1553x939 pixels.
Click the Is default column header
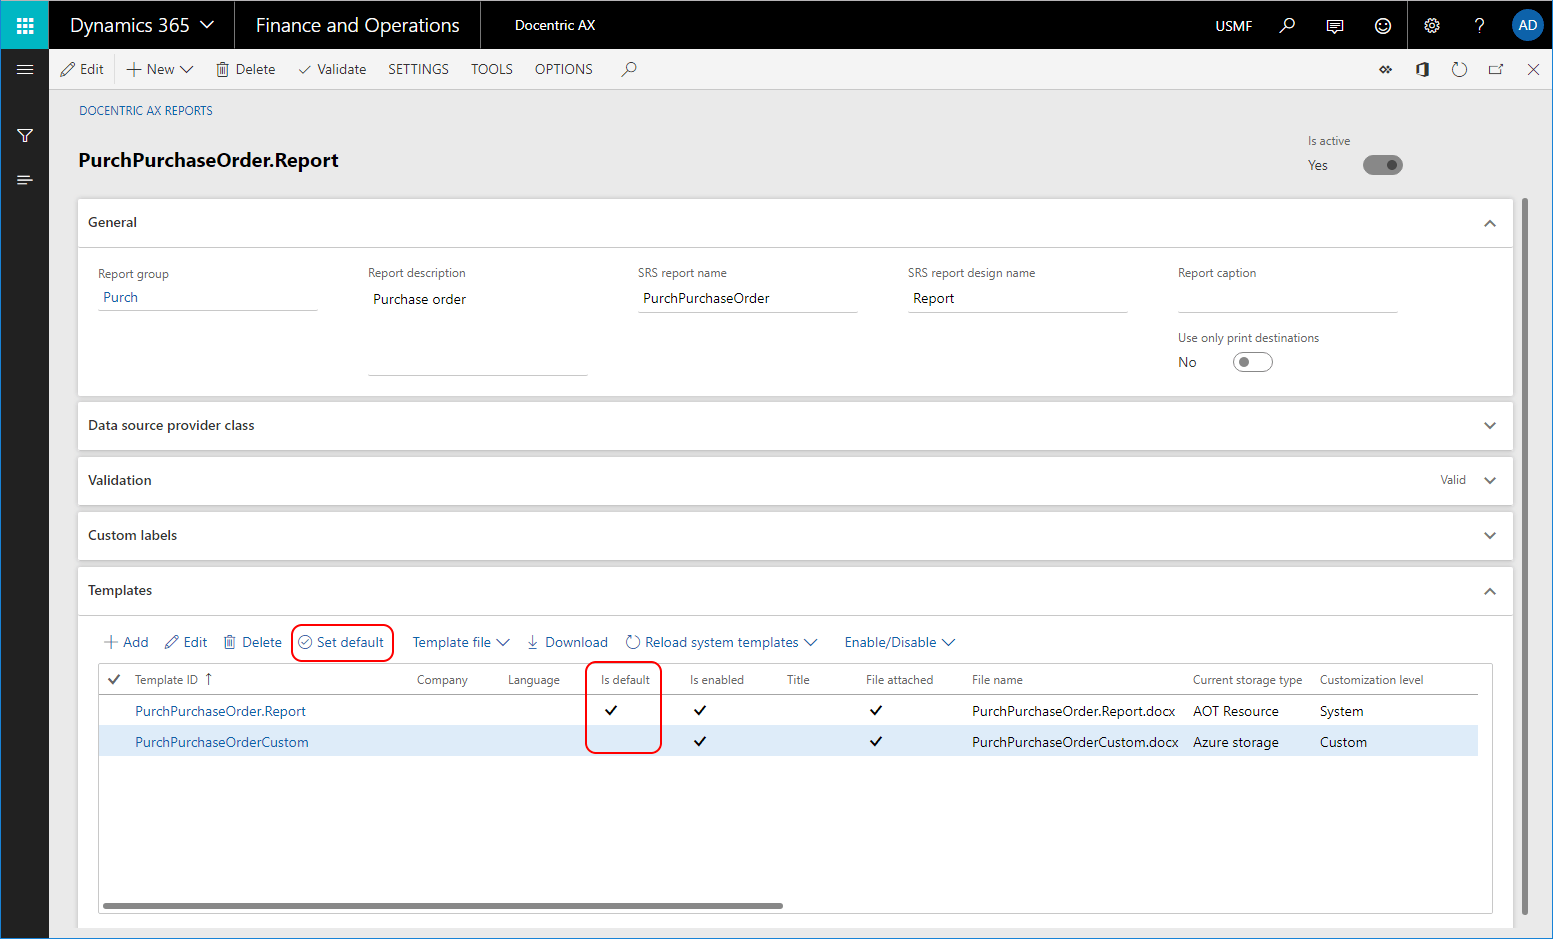[625, 680]
